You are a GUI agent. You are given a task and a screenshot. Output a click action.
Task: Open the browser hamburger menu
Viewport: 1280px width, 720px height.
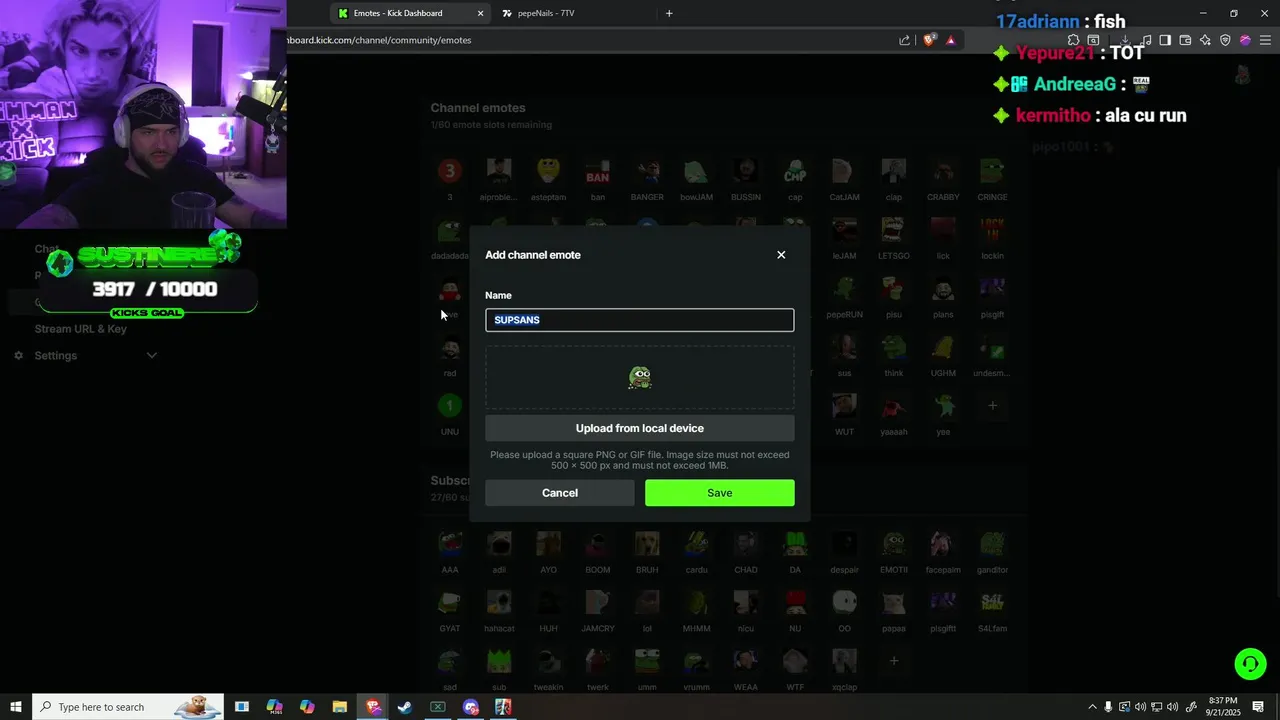click(1265, 40)
